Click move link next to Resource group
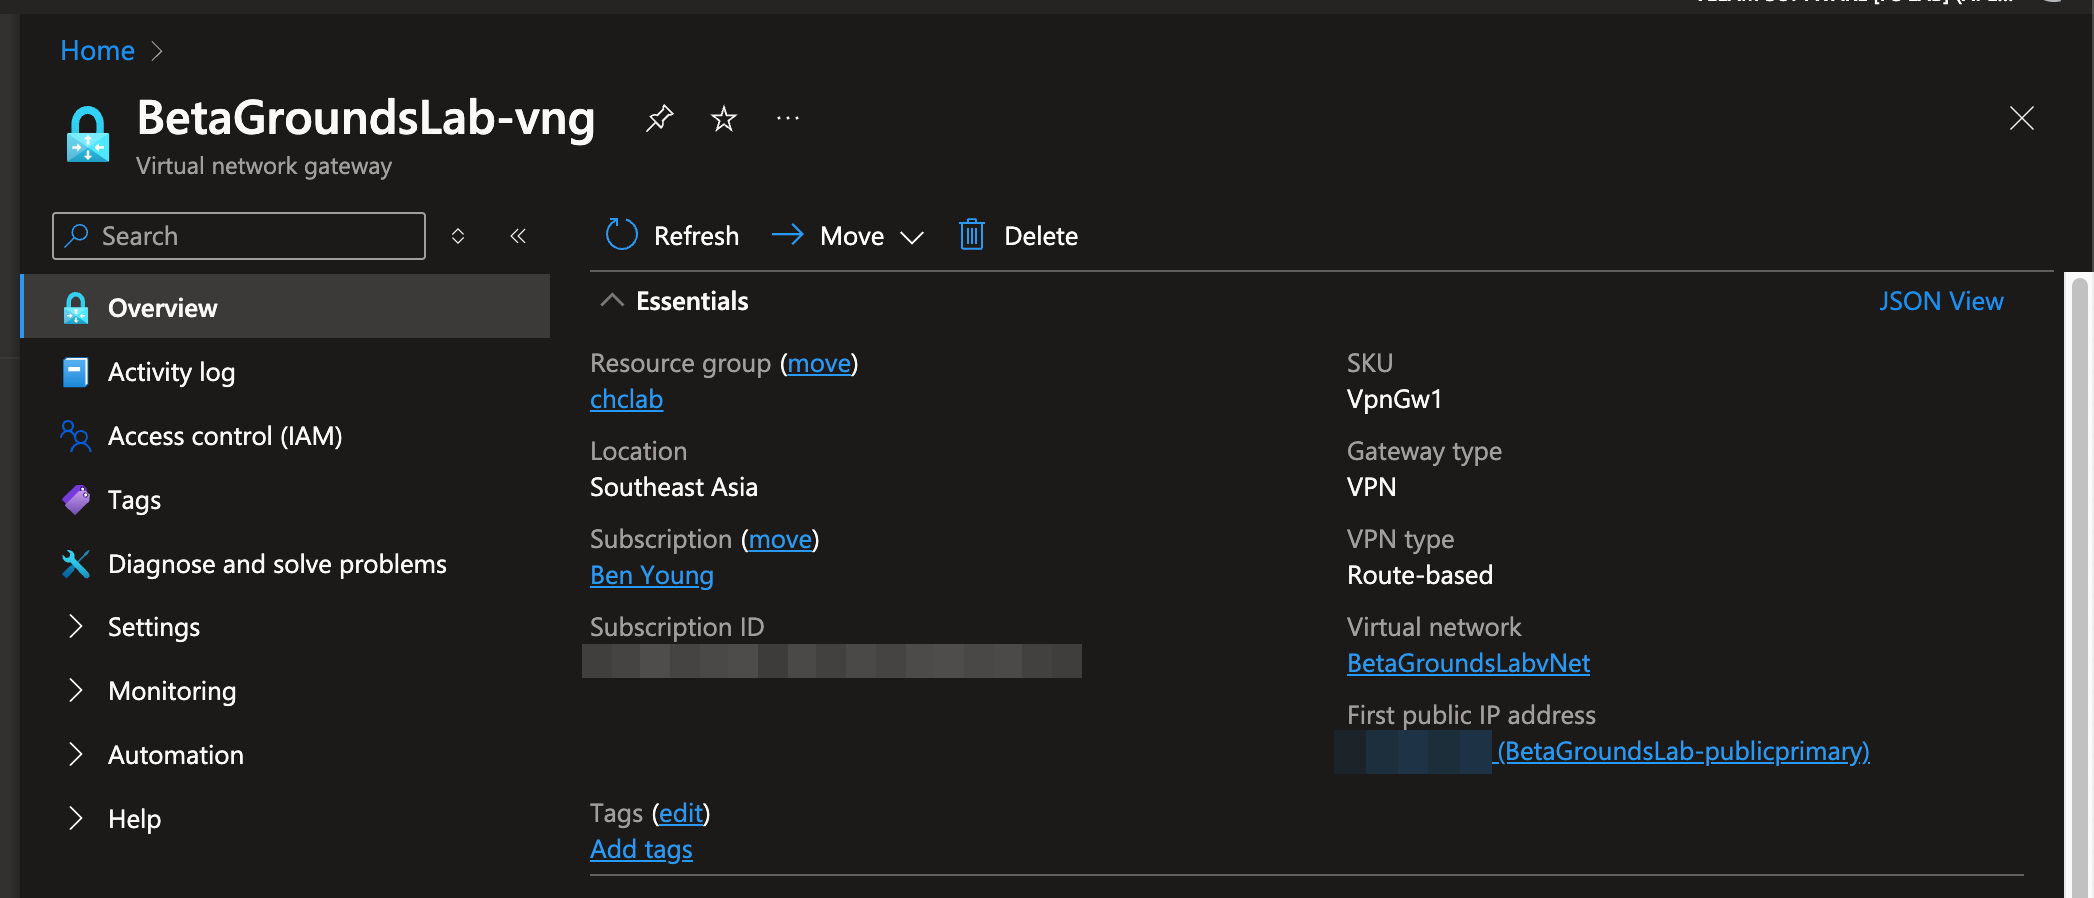 point(819,363)
